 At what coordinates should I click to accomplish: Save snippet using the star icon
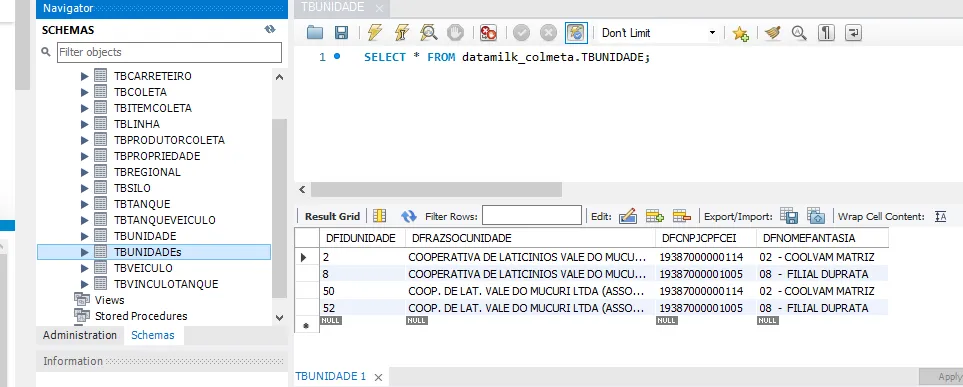pos(741,33)
